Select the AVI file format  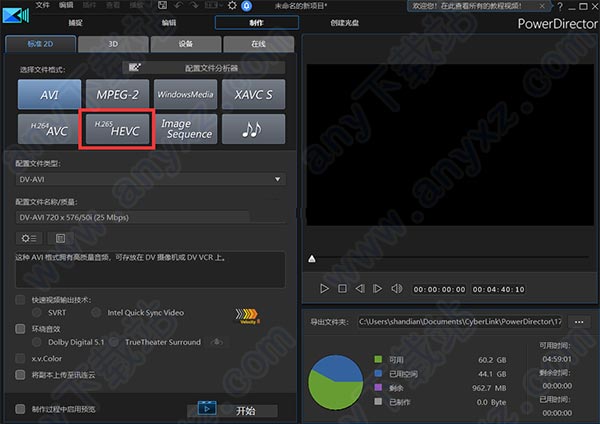(x=49, y=94)
